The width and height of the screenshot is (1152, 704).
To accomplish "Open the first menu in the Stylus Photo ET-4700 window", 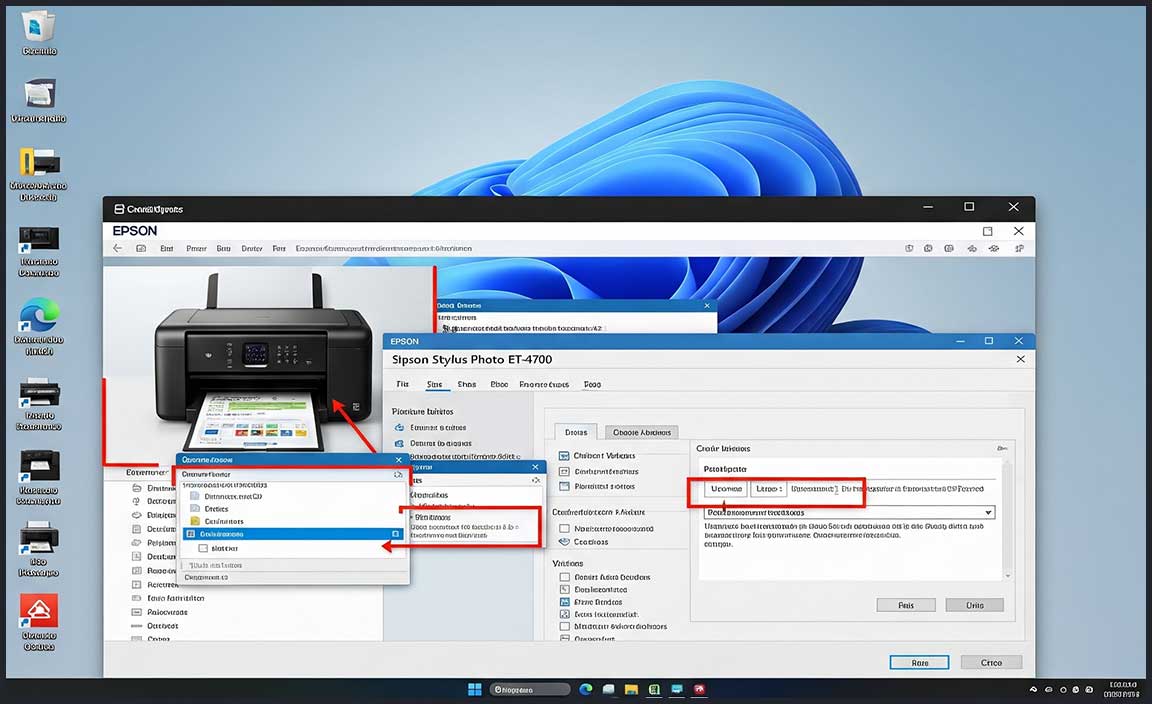I will point(402,384).
